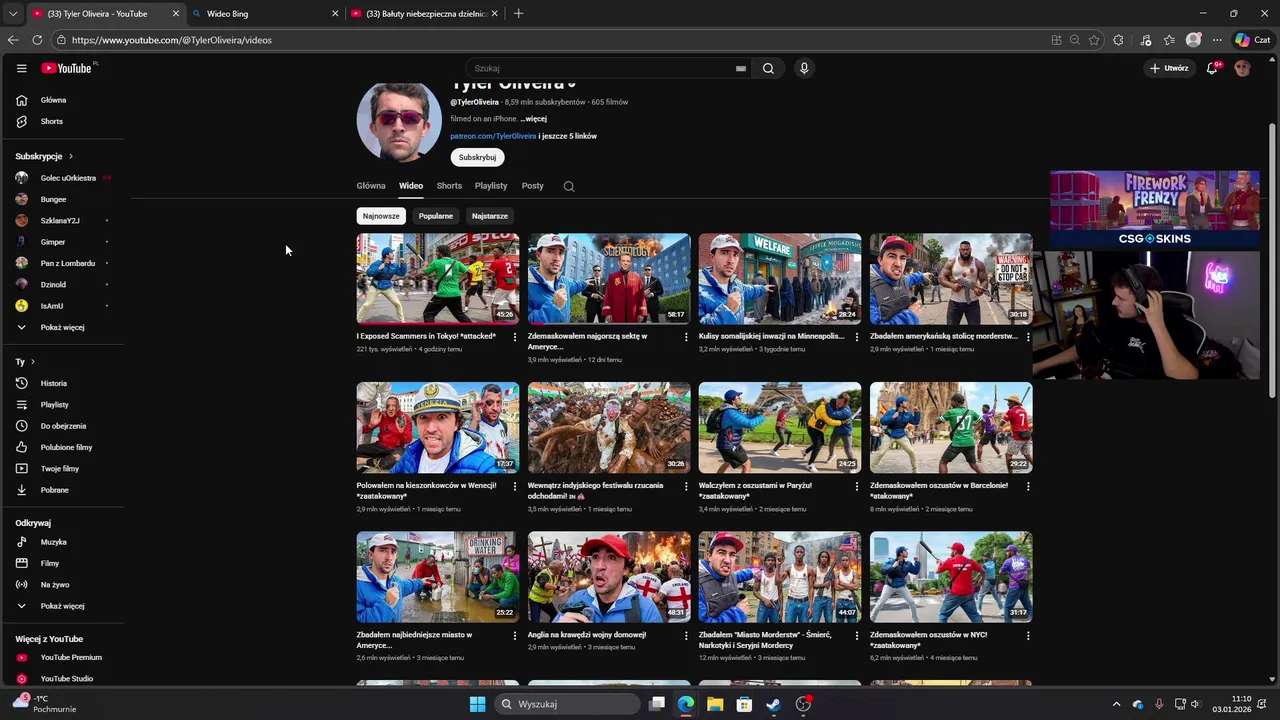Open the on-screen keyboard icon in search box
This screenshot has width=1280, height=720.
click(741, 68)
